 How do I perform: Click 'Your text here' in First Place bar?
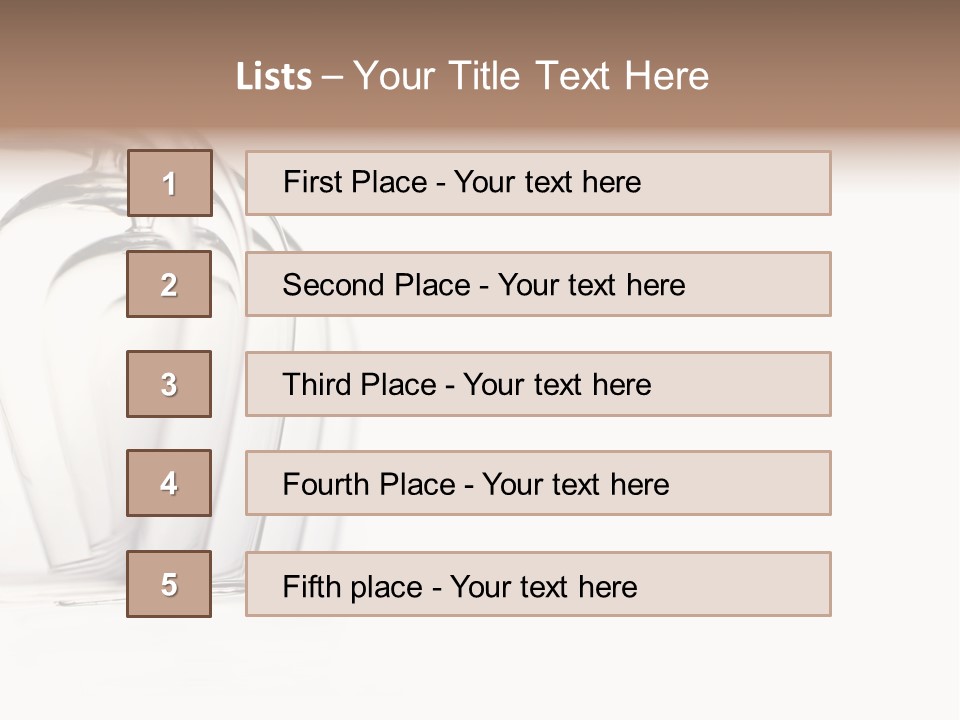[x=547, y=182]
